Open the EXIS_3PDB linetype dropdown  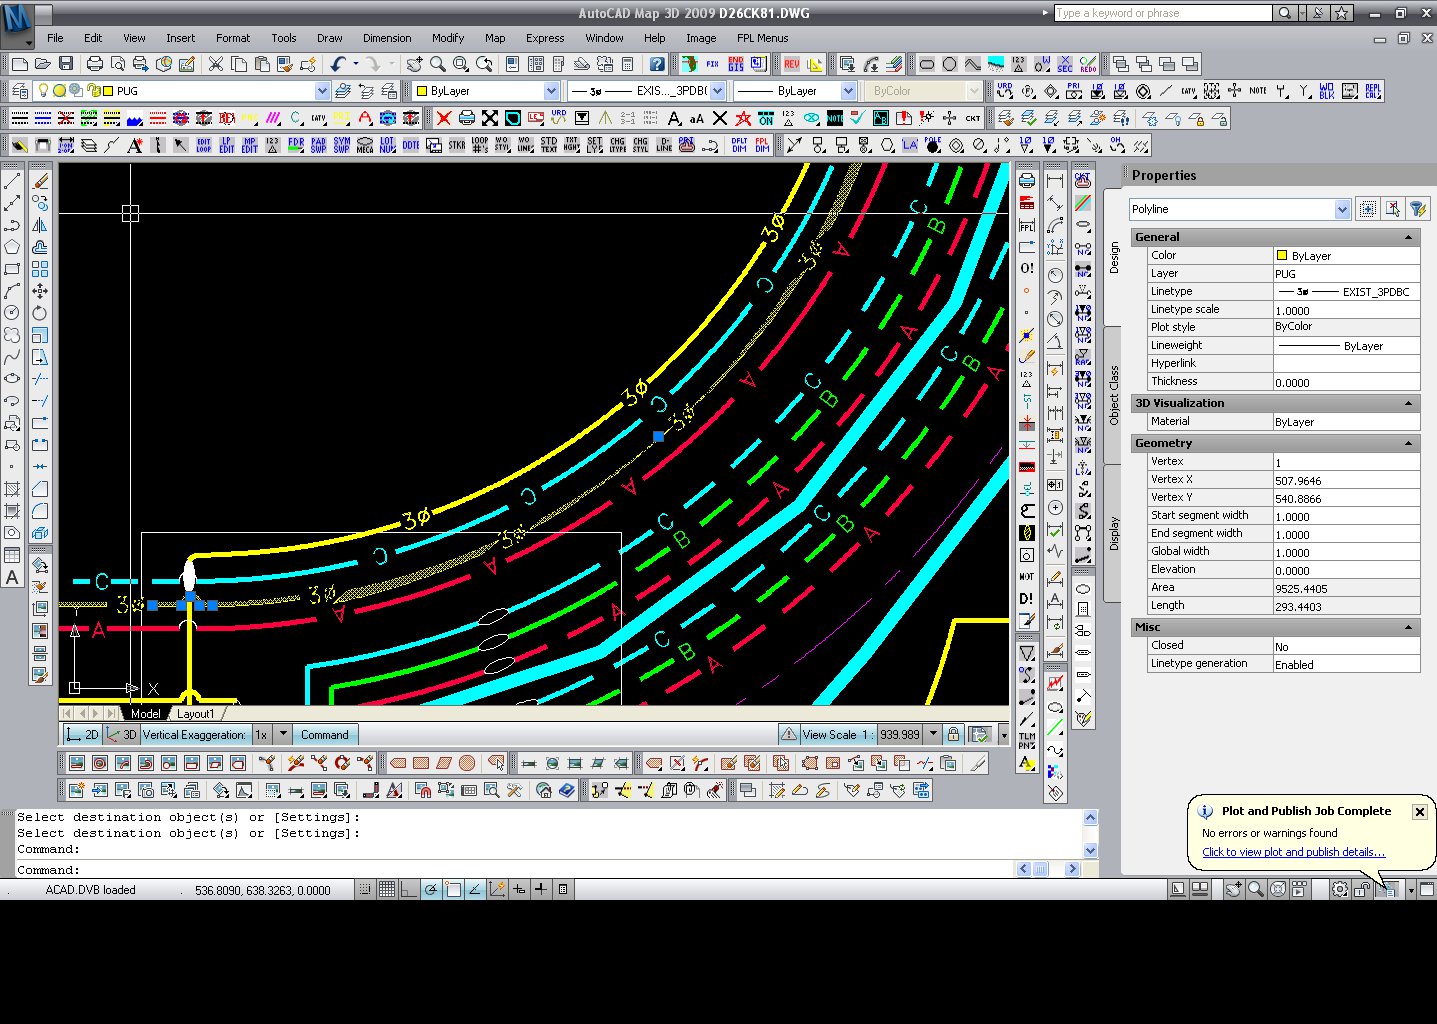[x=717, y=91]
